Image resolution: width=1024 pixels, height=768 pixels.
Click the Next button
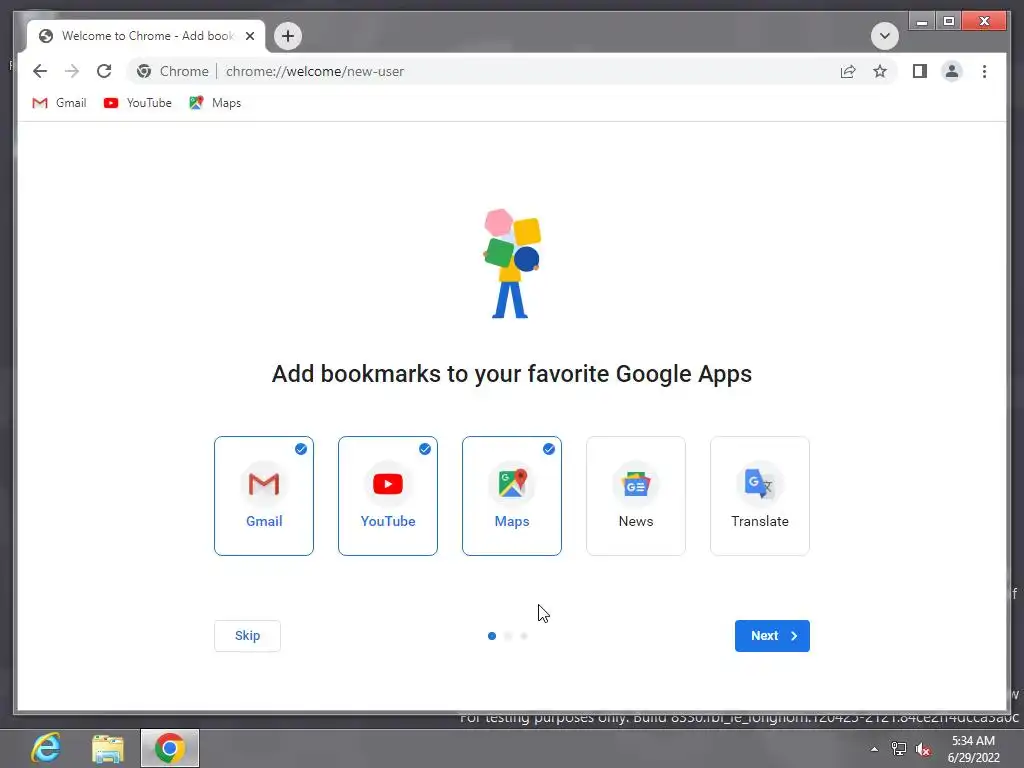pyautogui.click(x=772, y=635)
